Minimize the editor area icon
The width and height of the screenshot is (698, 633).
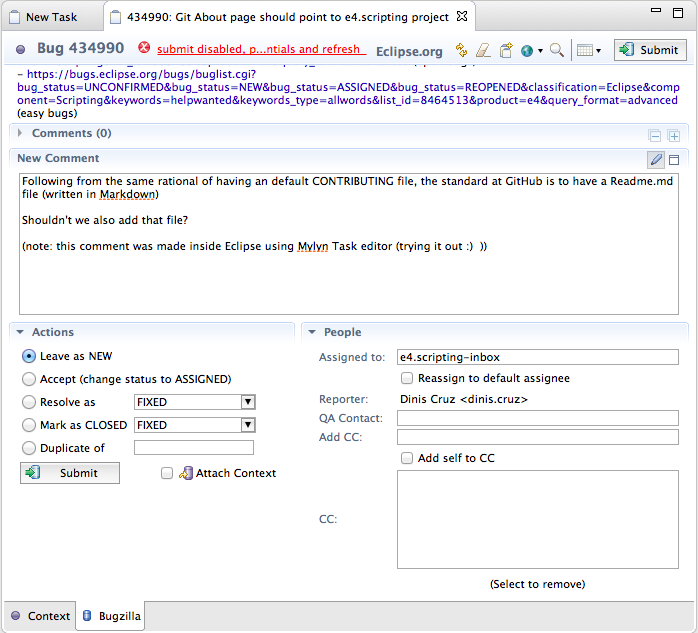[656, 10]
